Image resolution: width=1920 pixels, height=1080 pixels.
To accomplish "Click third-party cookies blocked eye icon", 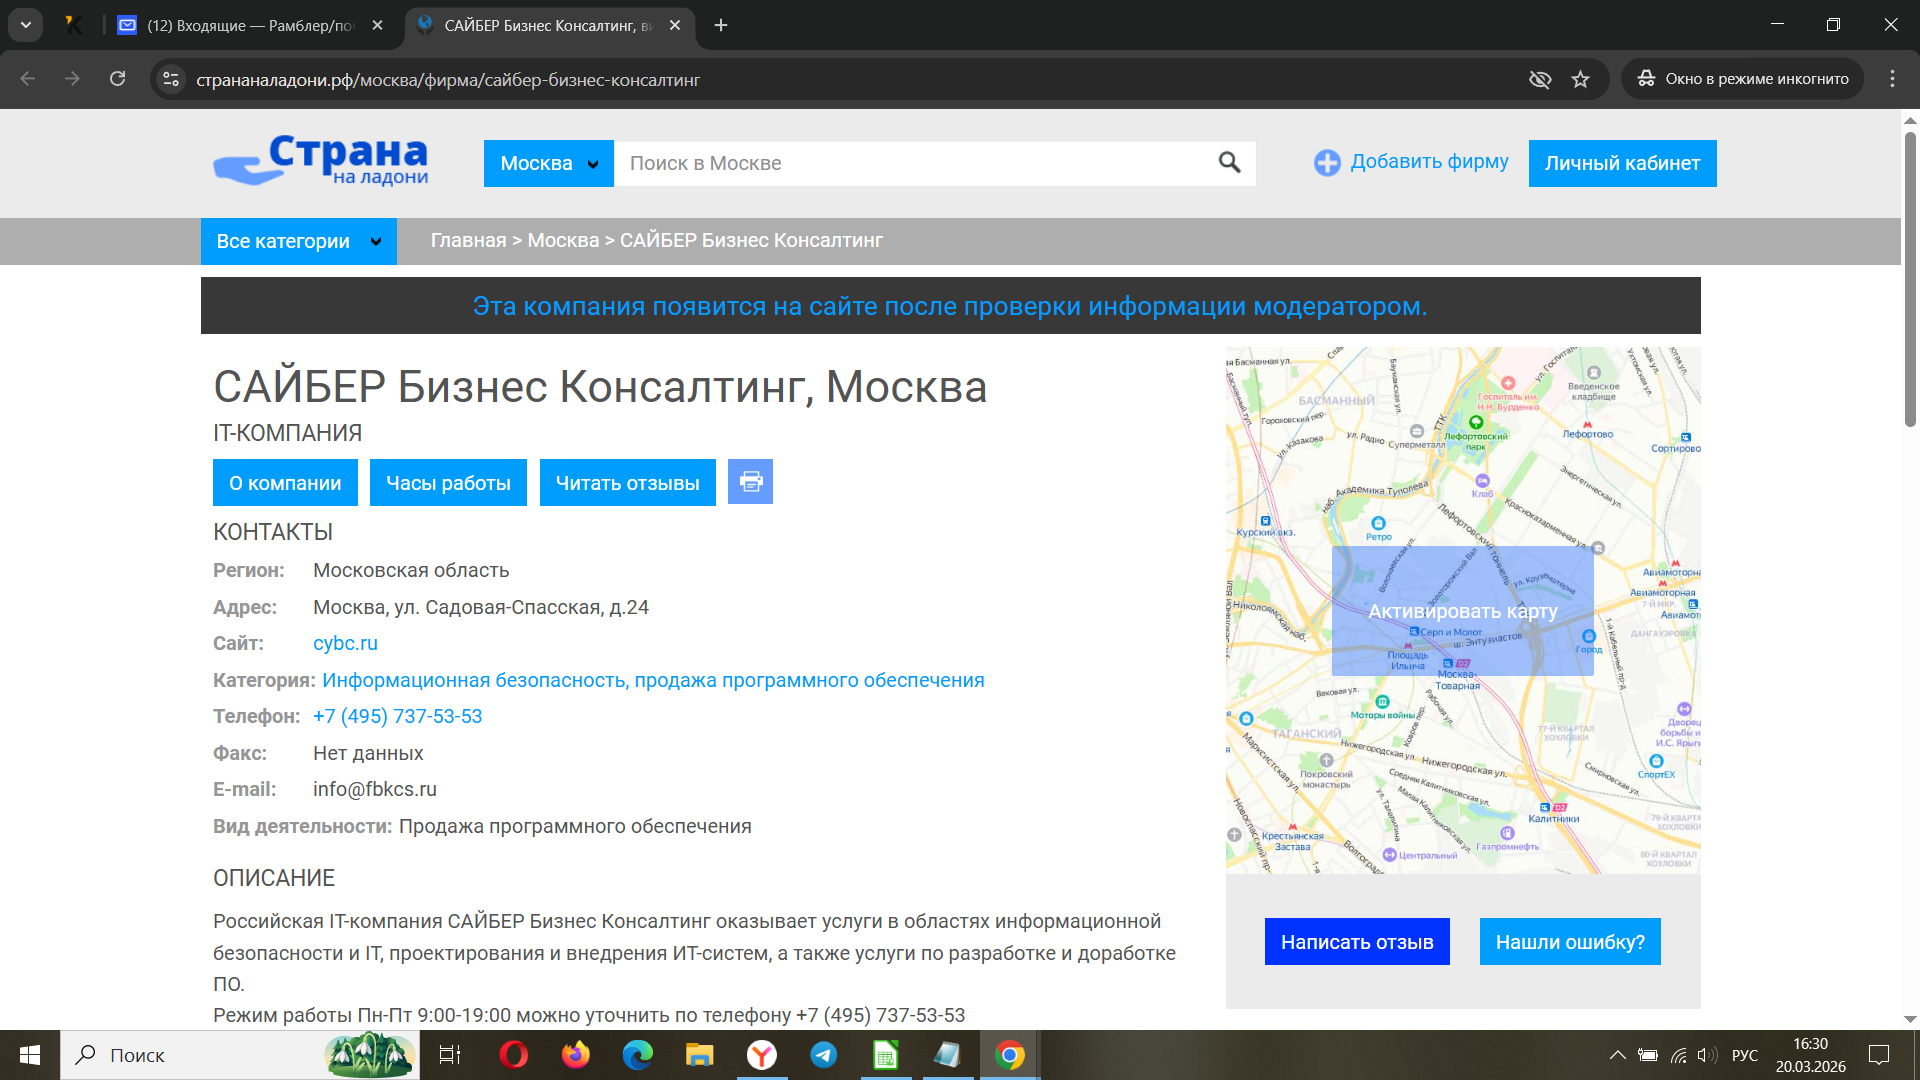I will point(1540,80).
